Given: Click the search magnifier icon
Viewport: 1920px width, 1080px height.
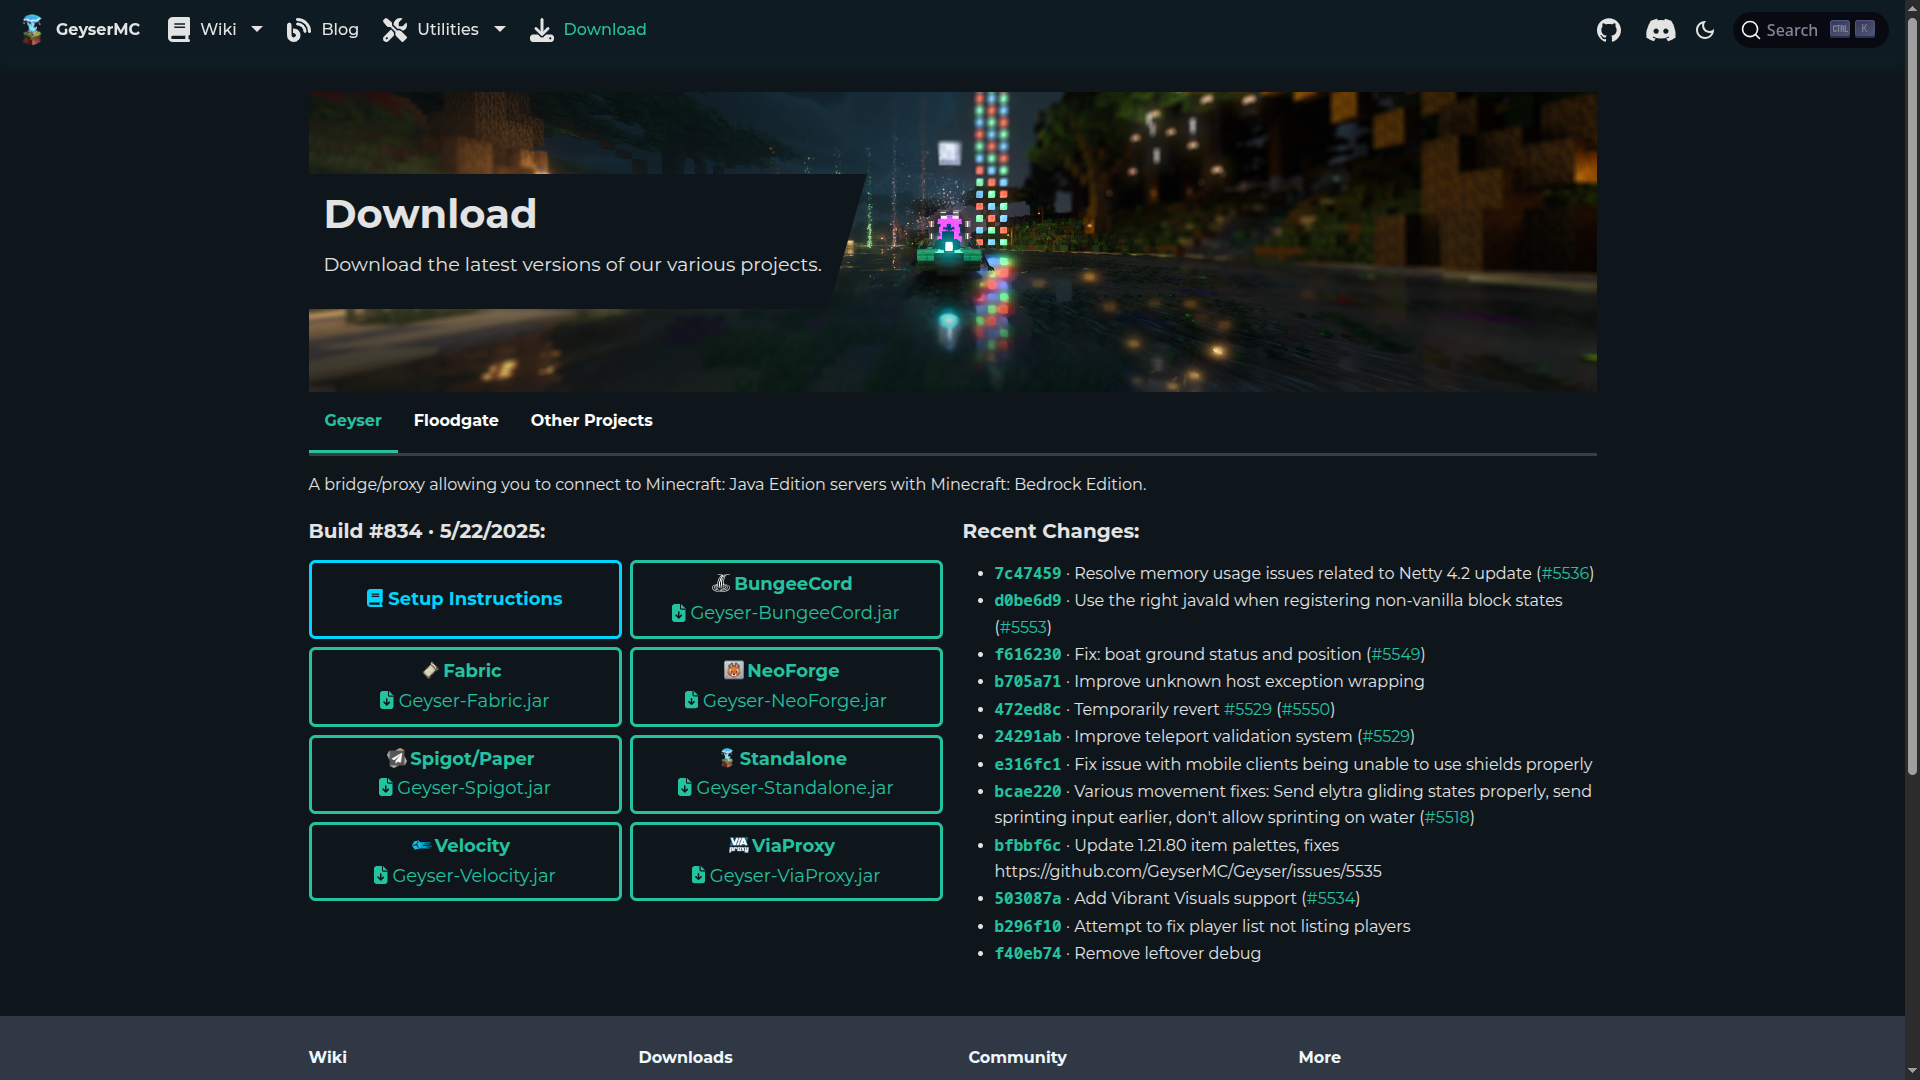Looking at the screenshot, I should 1751,30.
